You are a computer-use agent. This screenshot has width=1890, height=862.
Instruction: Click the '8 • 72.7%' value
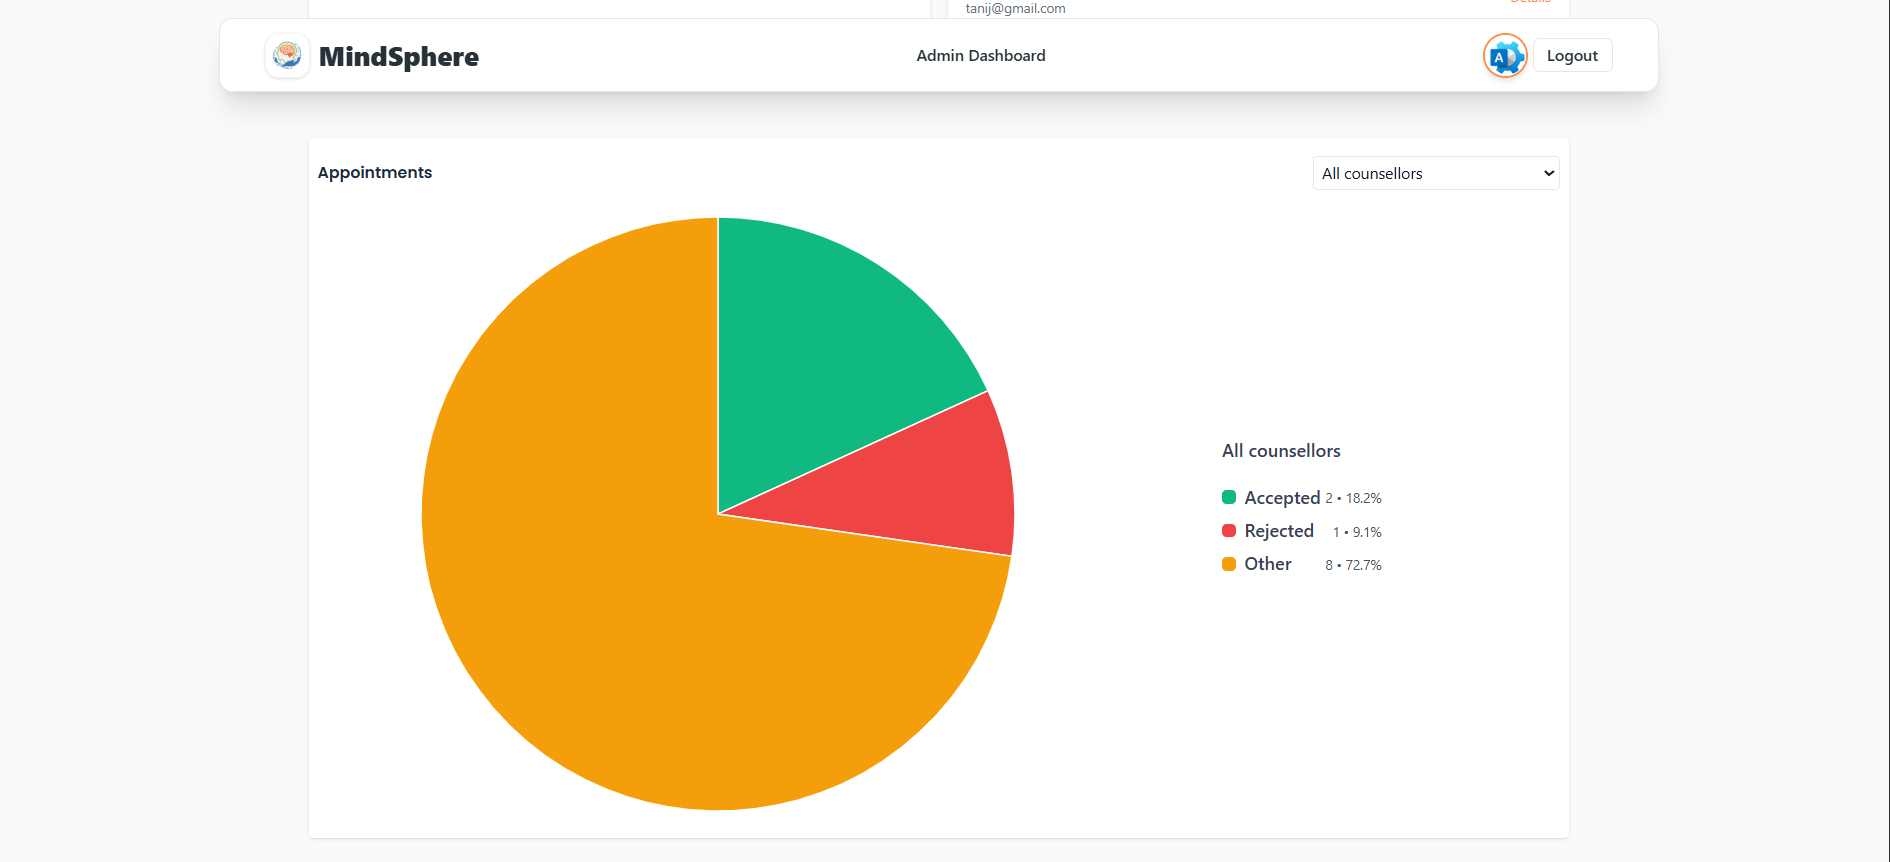point(1353,565)
